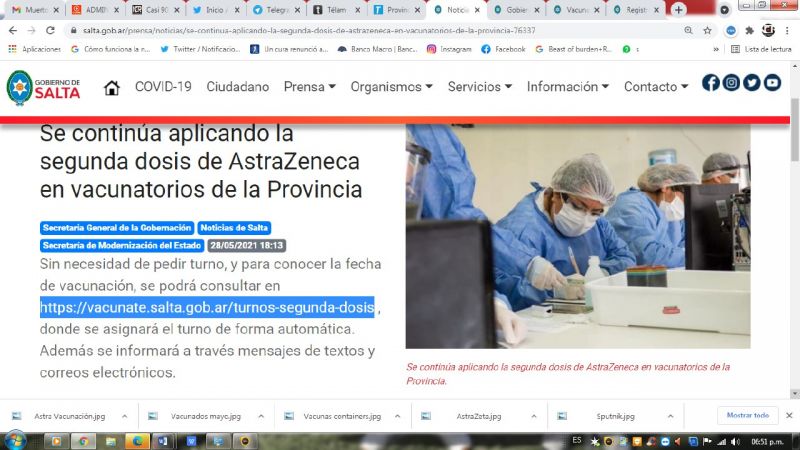Screen dimensions: 800x450
Task: Open options arrow for AstraZeta.jpg download
Action: point(533,416)
